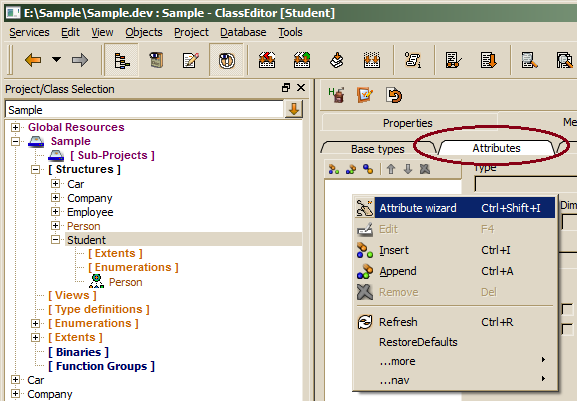Click the orange undo arrow icon
Image resolution: width=577 pixels, height=401 pixels.
pos(394,95)
